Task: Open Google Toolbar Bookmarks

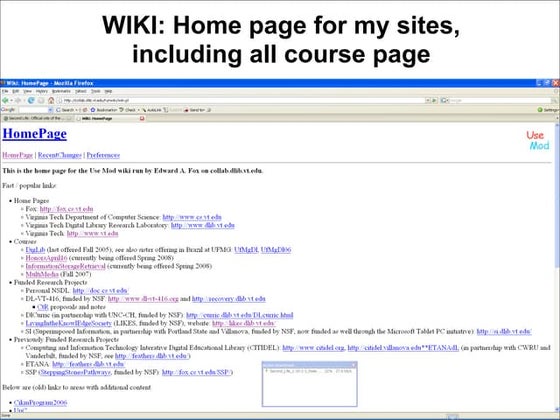Action: pos(104,110)
